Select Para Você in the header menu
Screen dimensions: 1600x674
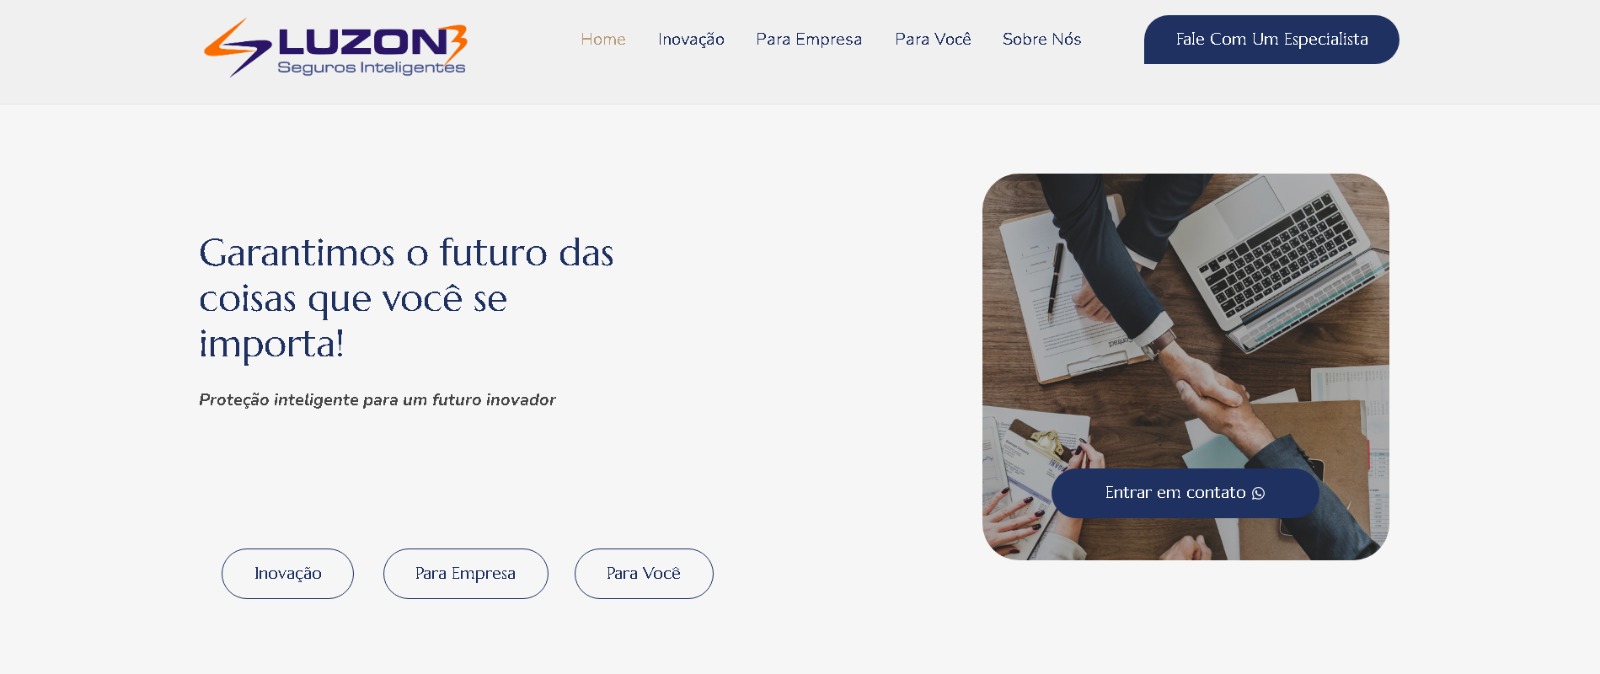click(933, 39)
